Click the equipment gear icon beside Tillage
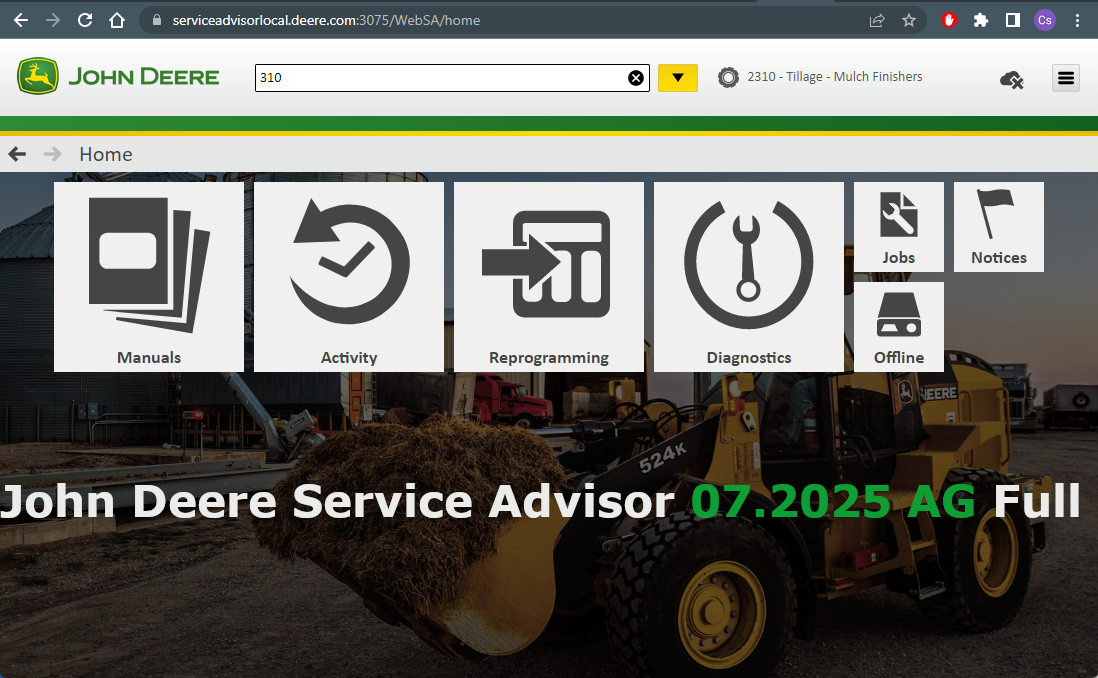This screenshot has width=1098, height=678. pyautogui.click(x=728, y=76)
